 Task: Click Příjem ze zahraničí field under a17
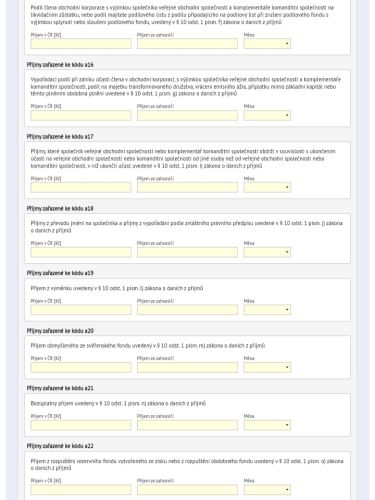coord(187,187)
